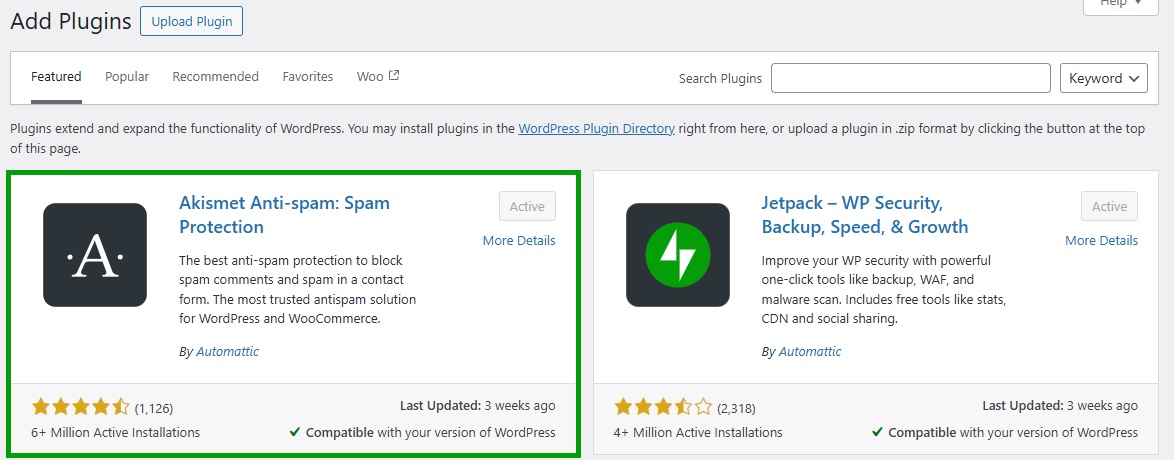
Task: Switch to the Recommended tab
Action: (216, 76)
